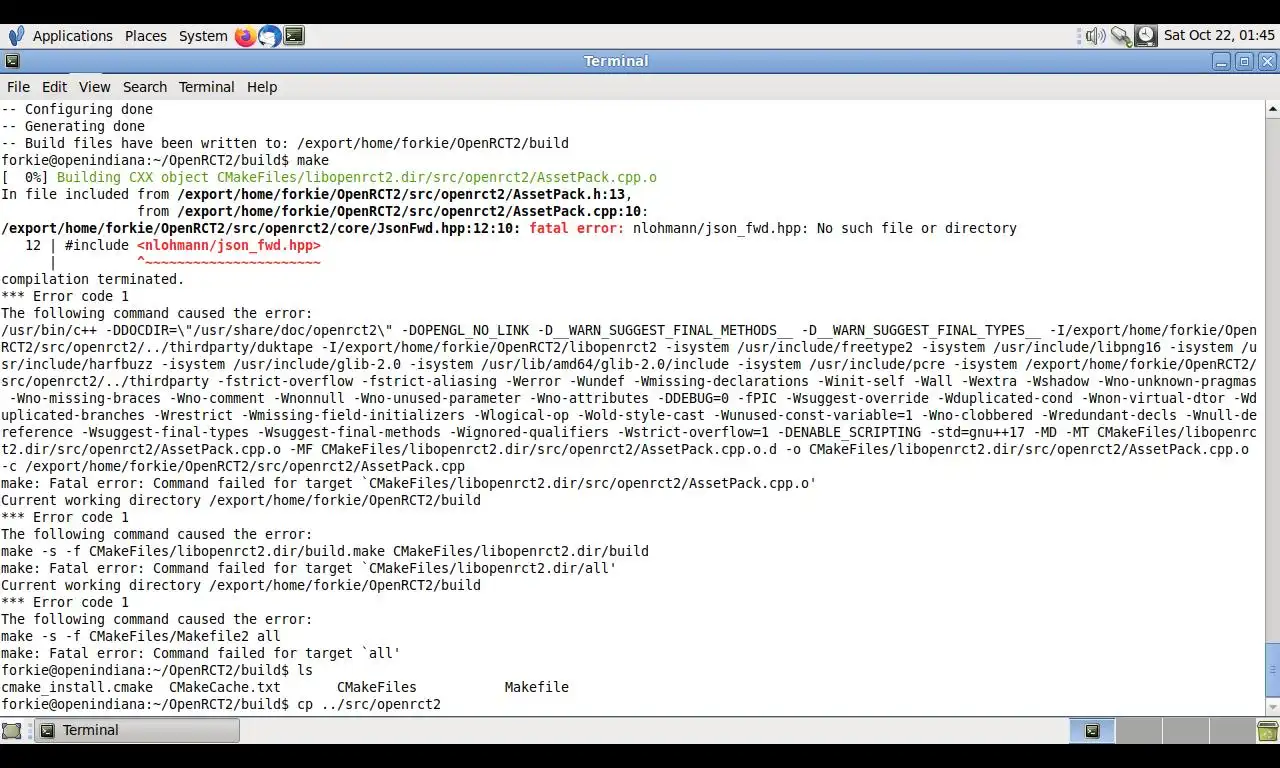
Task: Open the volume control applet
Action: [x=1096, y=36]
